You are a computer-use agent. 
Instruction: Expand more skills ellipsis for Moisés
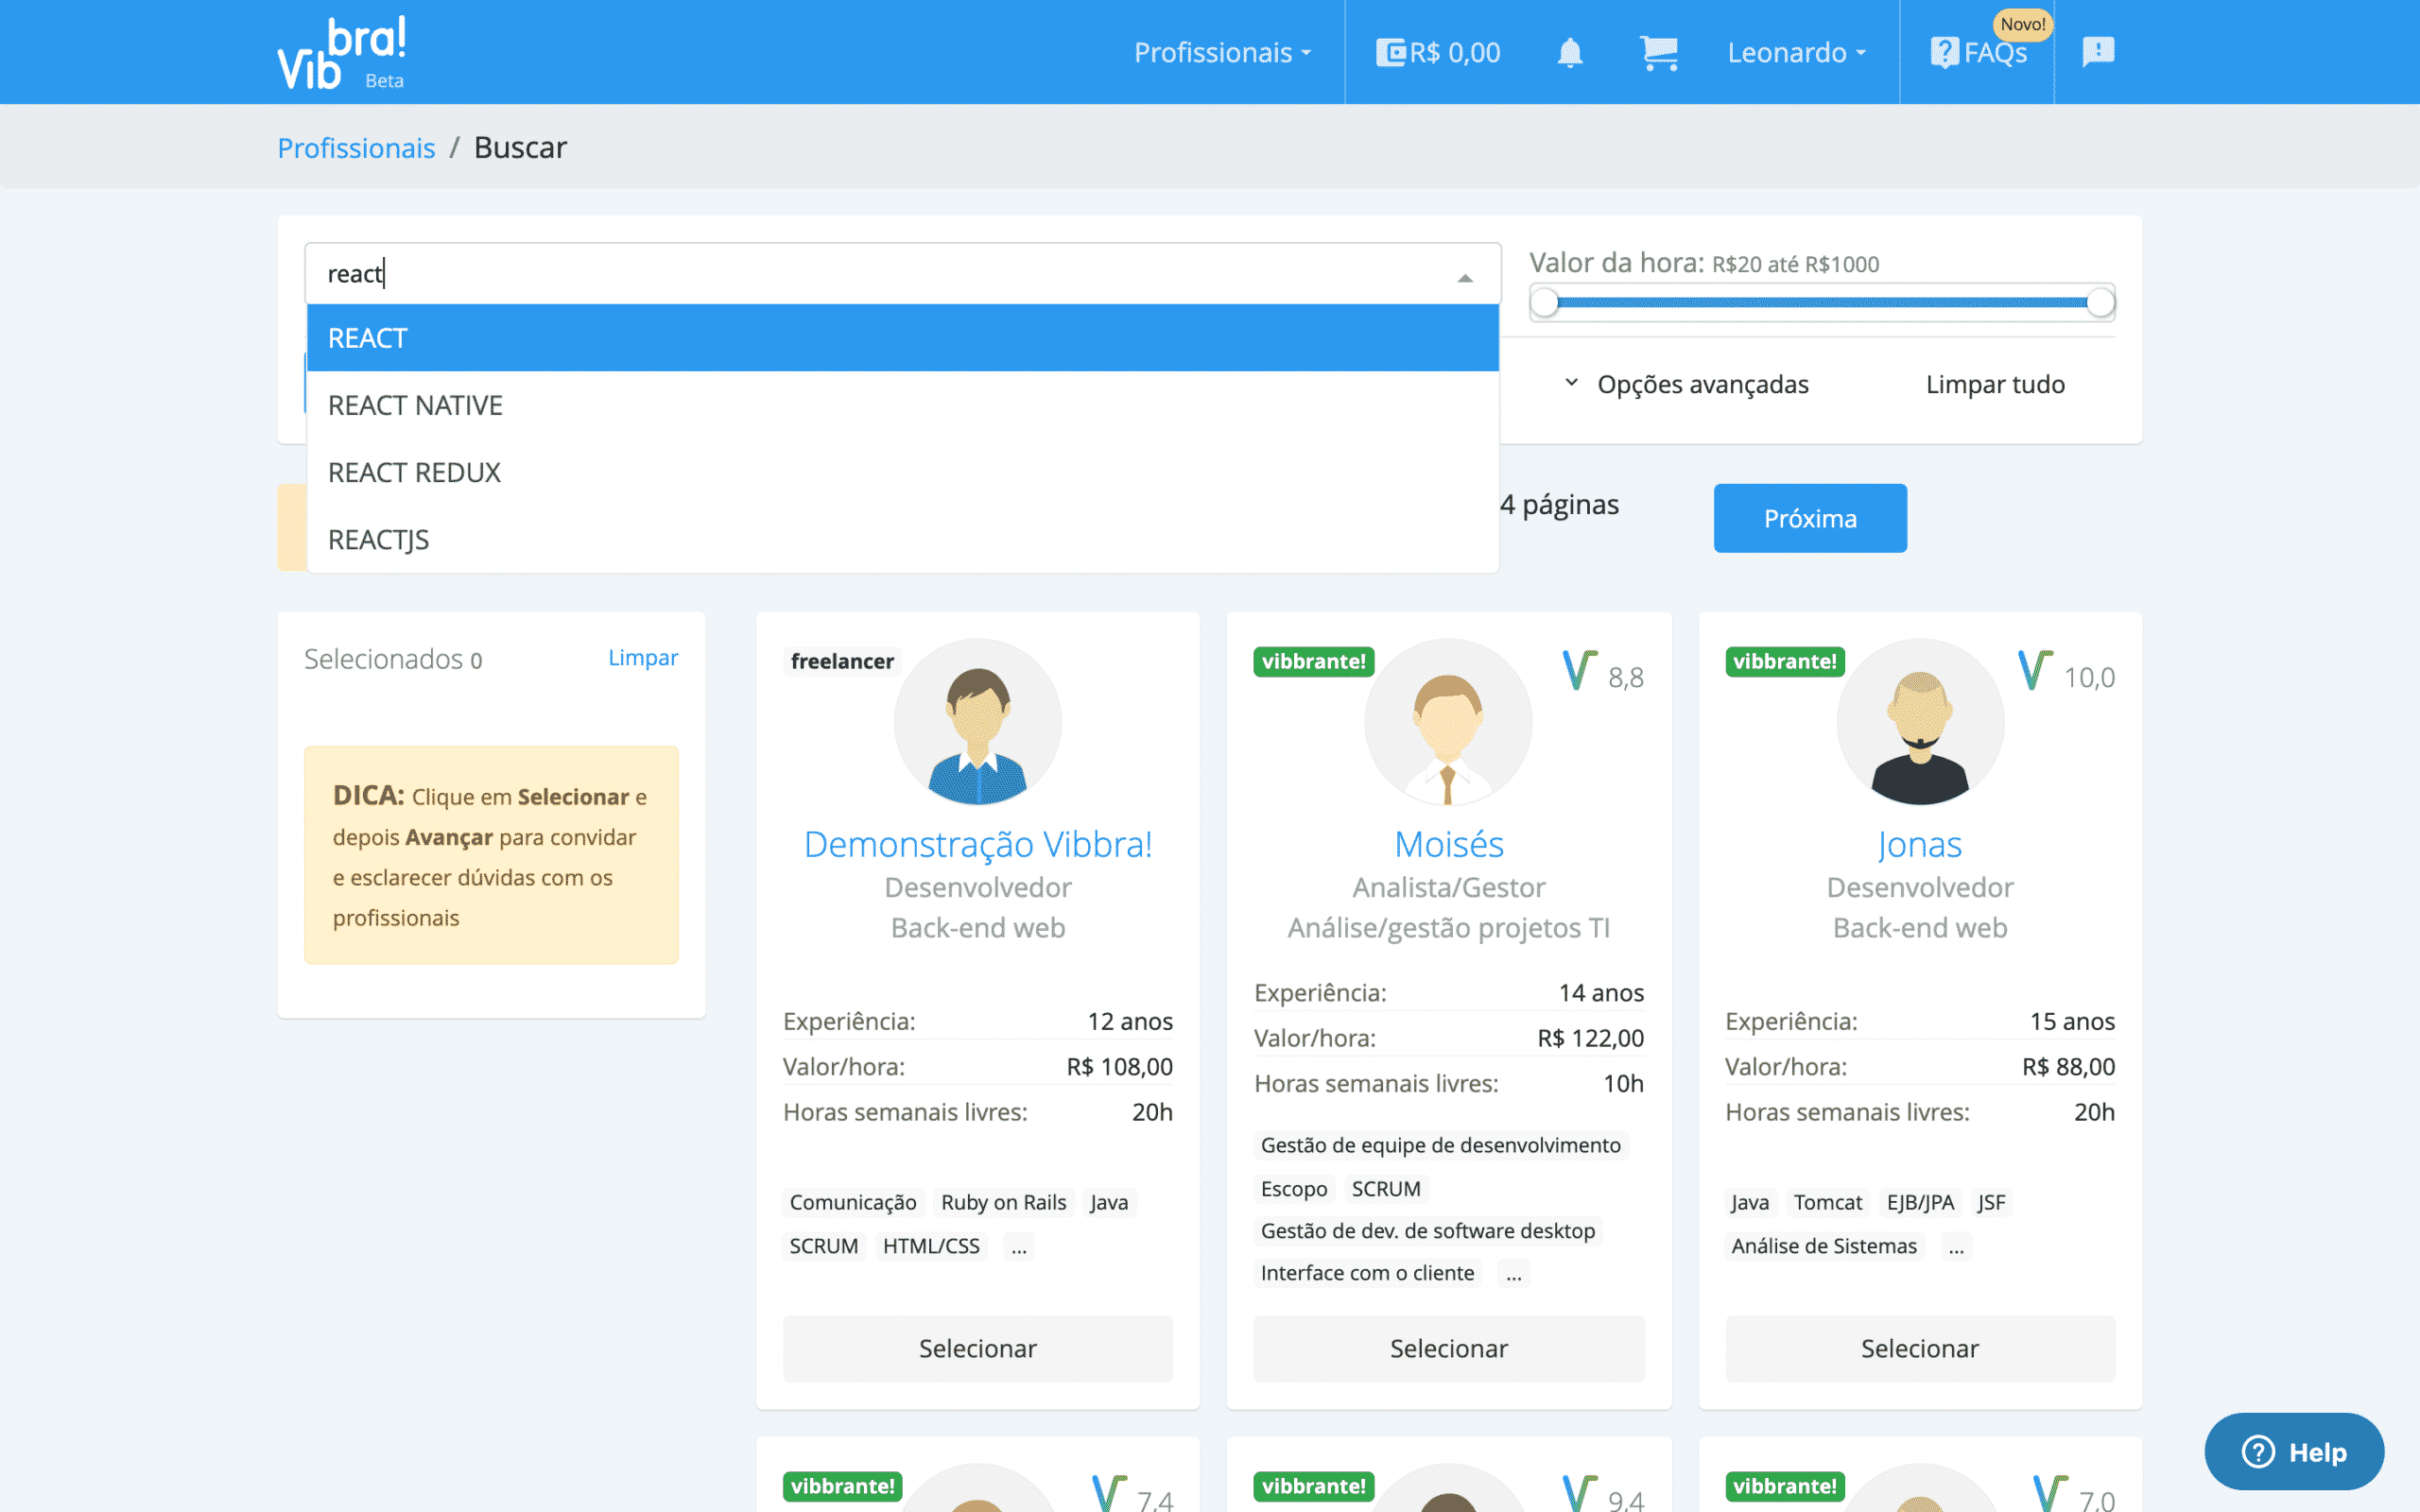click(1514, 1273)
